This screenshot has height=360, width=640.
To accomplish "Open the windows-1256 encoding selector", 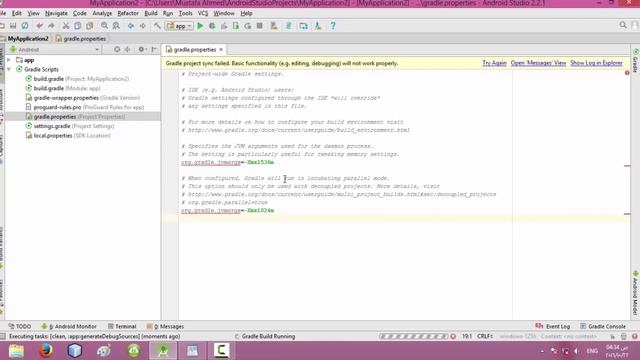I will pos(518,336).
